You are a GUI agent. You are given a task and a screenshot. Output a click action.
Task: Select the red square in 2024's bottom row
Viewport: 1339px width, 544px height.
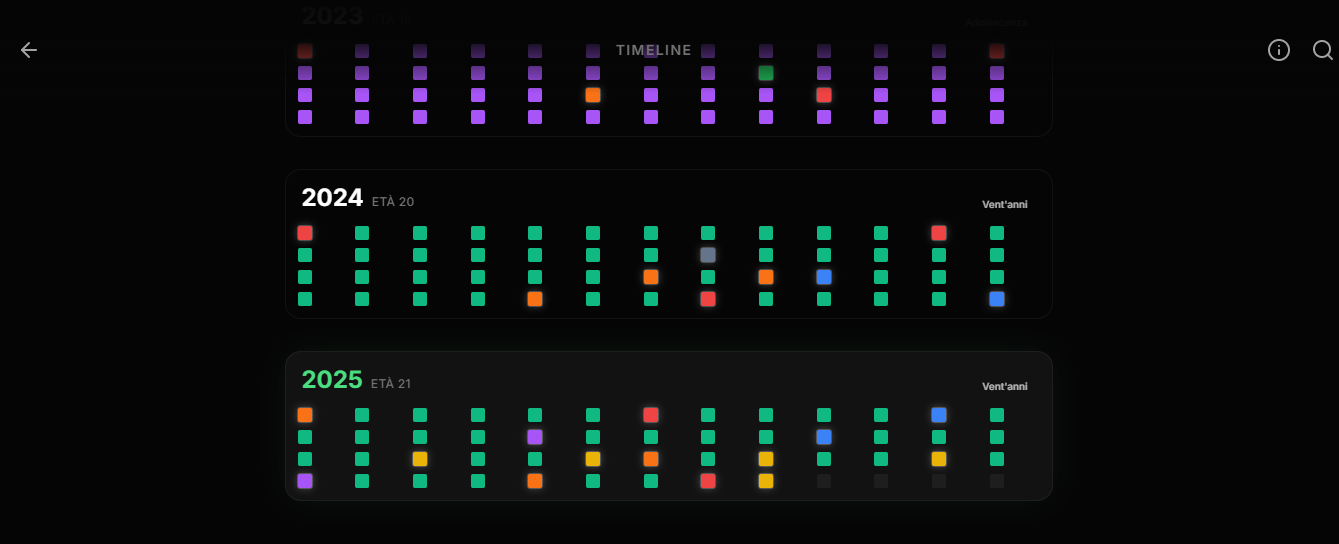[x=708, y=299]
